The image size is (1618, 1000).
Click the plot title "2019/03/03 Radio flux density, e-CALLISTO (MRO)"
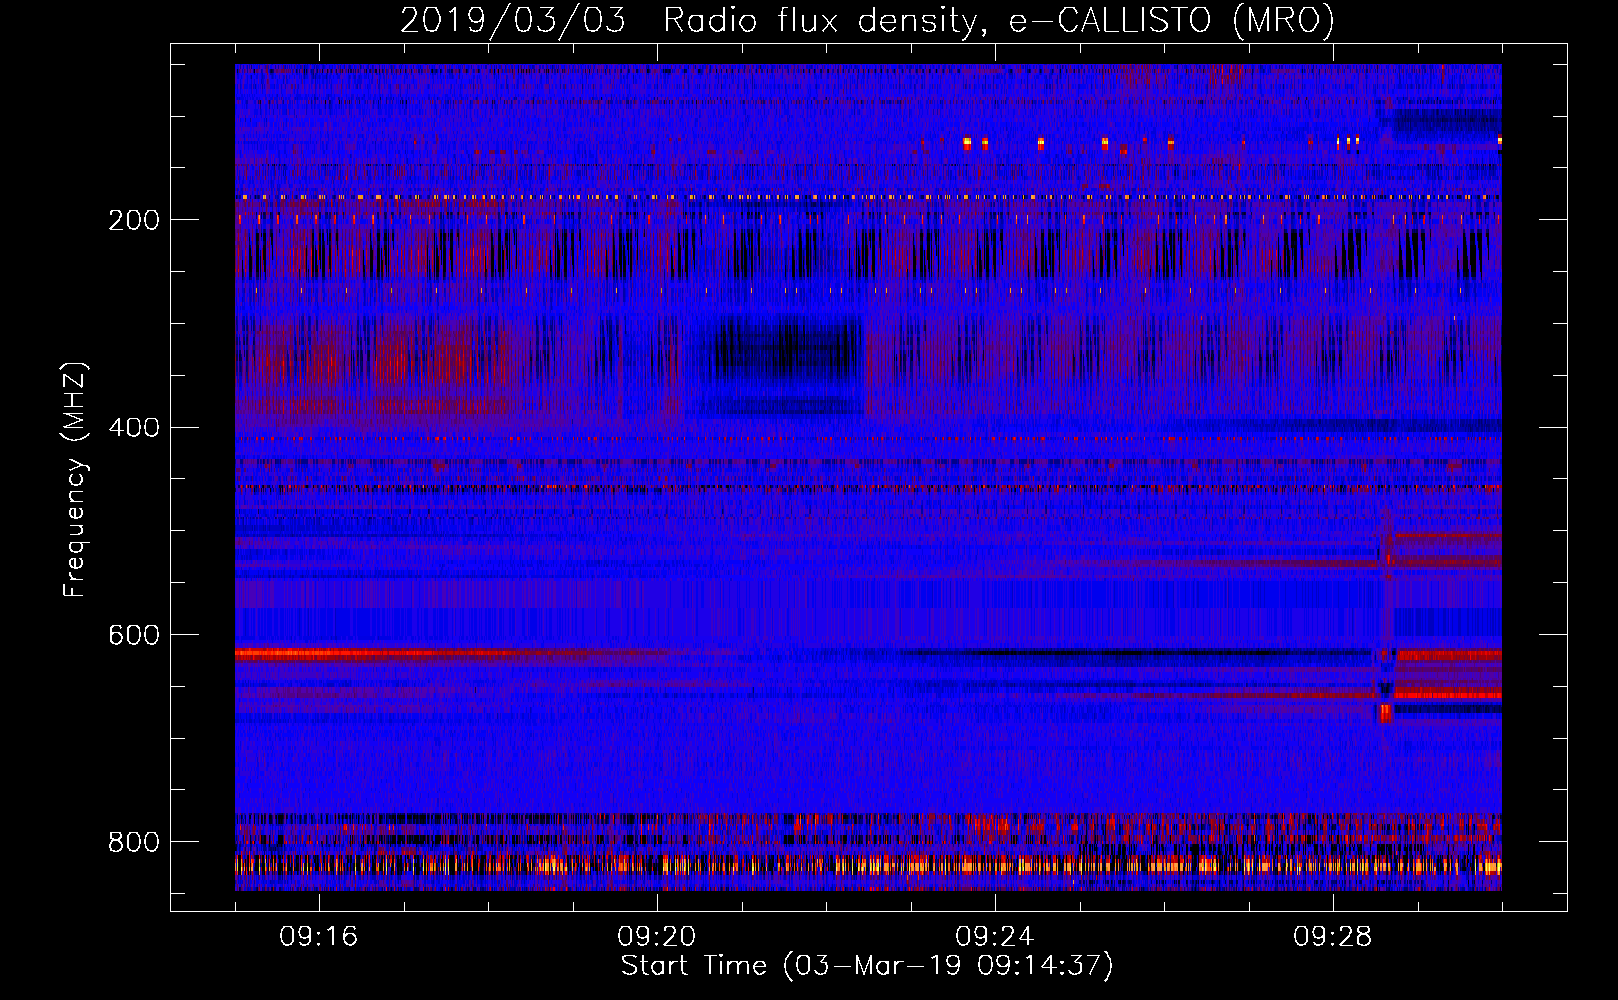point(867,20)
